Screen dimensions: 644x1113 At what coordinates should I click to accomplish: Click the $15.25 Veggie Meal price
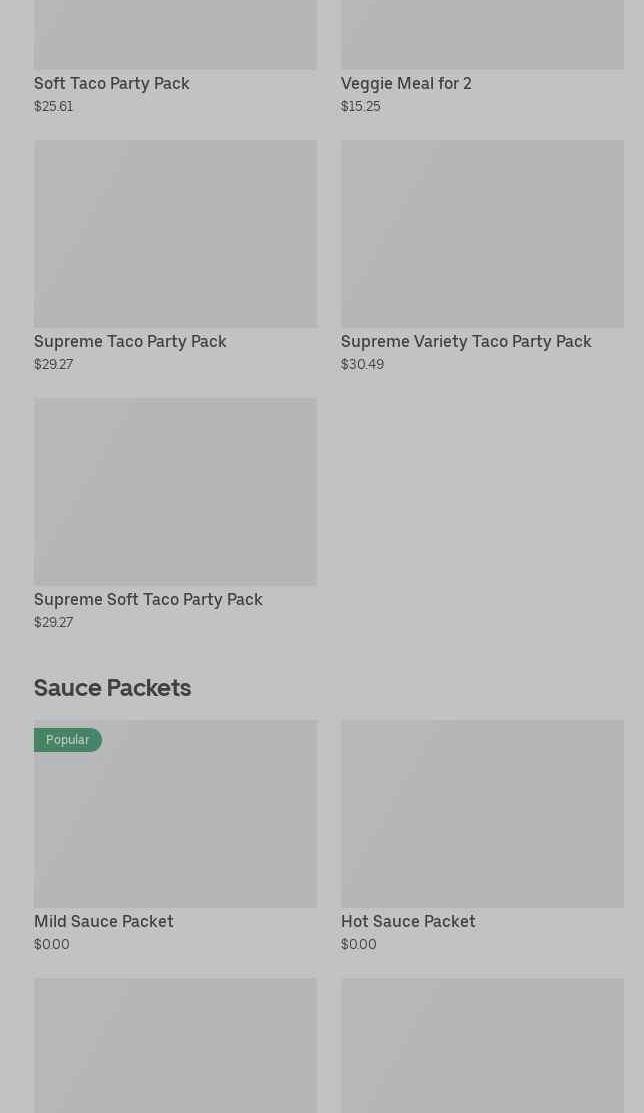coord(360,106)
